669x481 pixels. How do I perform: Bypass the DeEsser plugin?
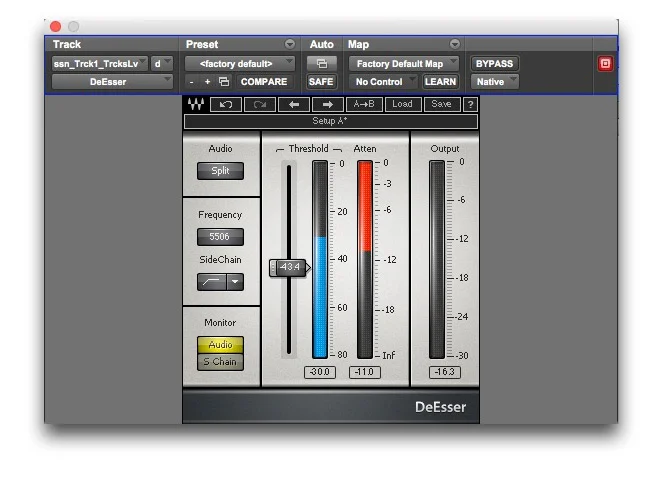pyautogui.click(x=494, y=64)
